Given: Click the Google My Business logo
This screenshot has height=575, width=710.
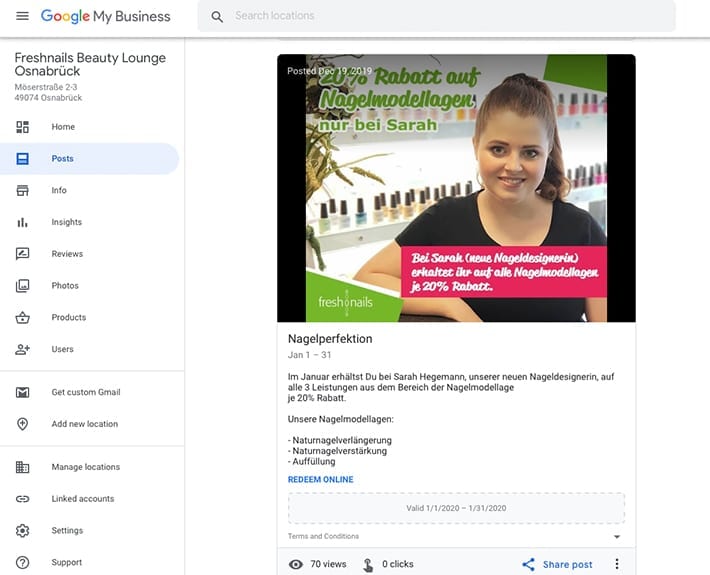Looking at the screenshot, I should tap(106, 16).
